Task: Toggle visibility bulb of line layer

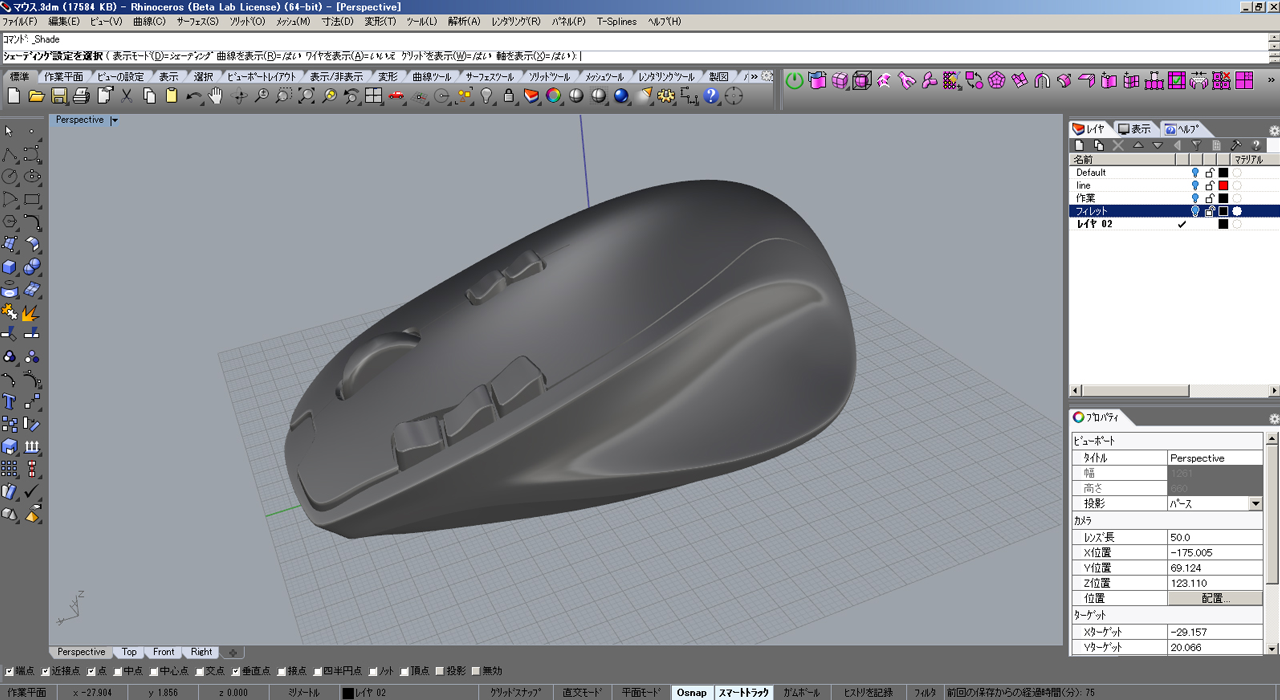Action: (x=1194, y=185)
